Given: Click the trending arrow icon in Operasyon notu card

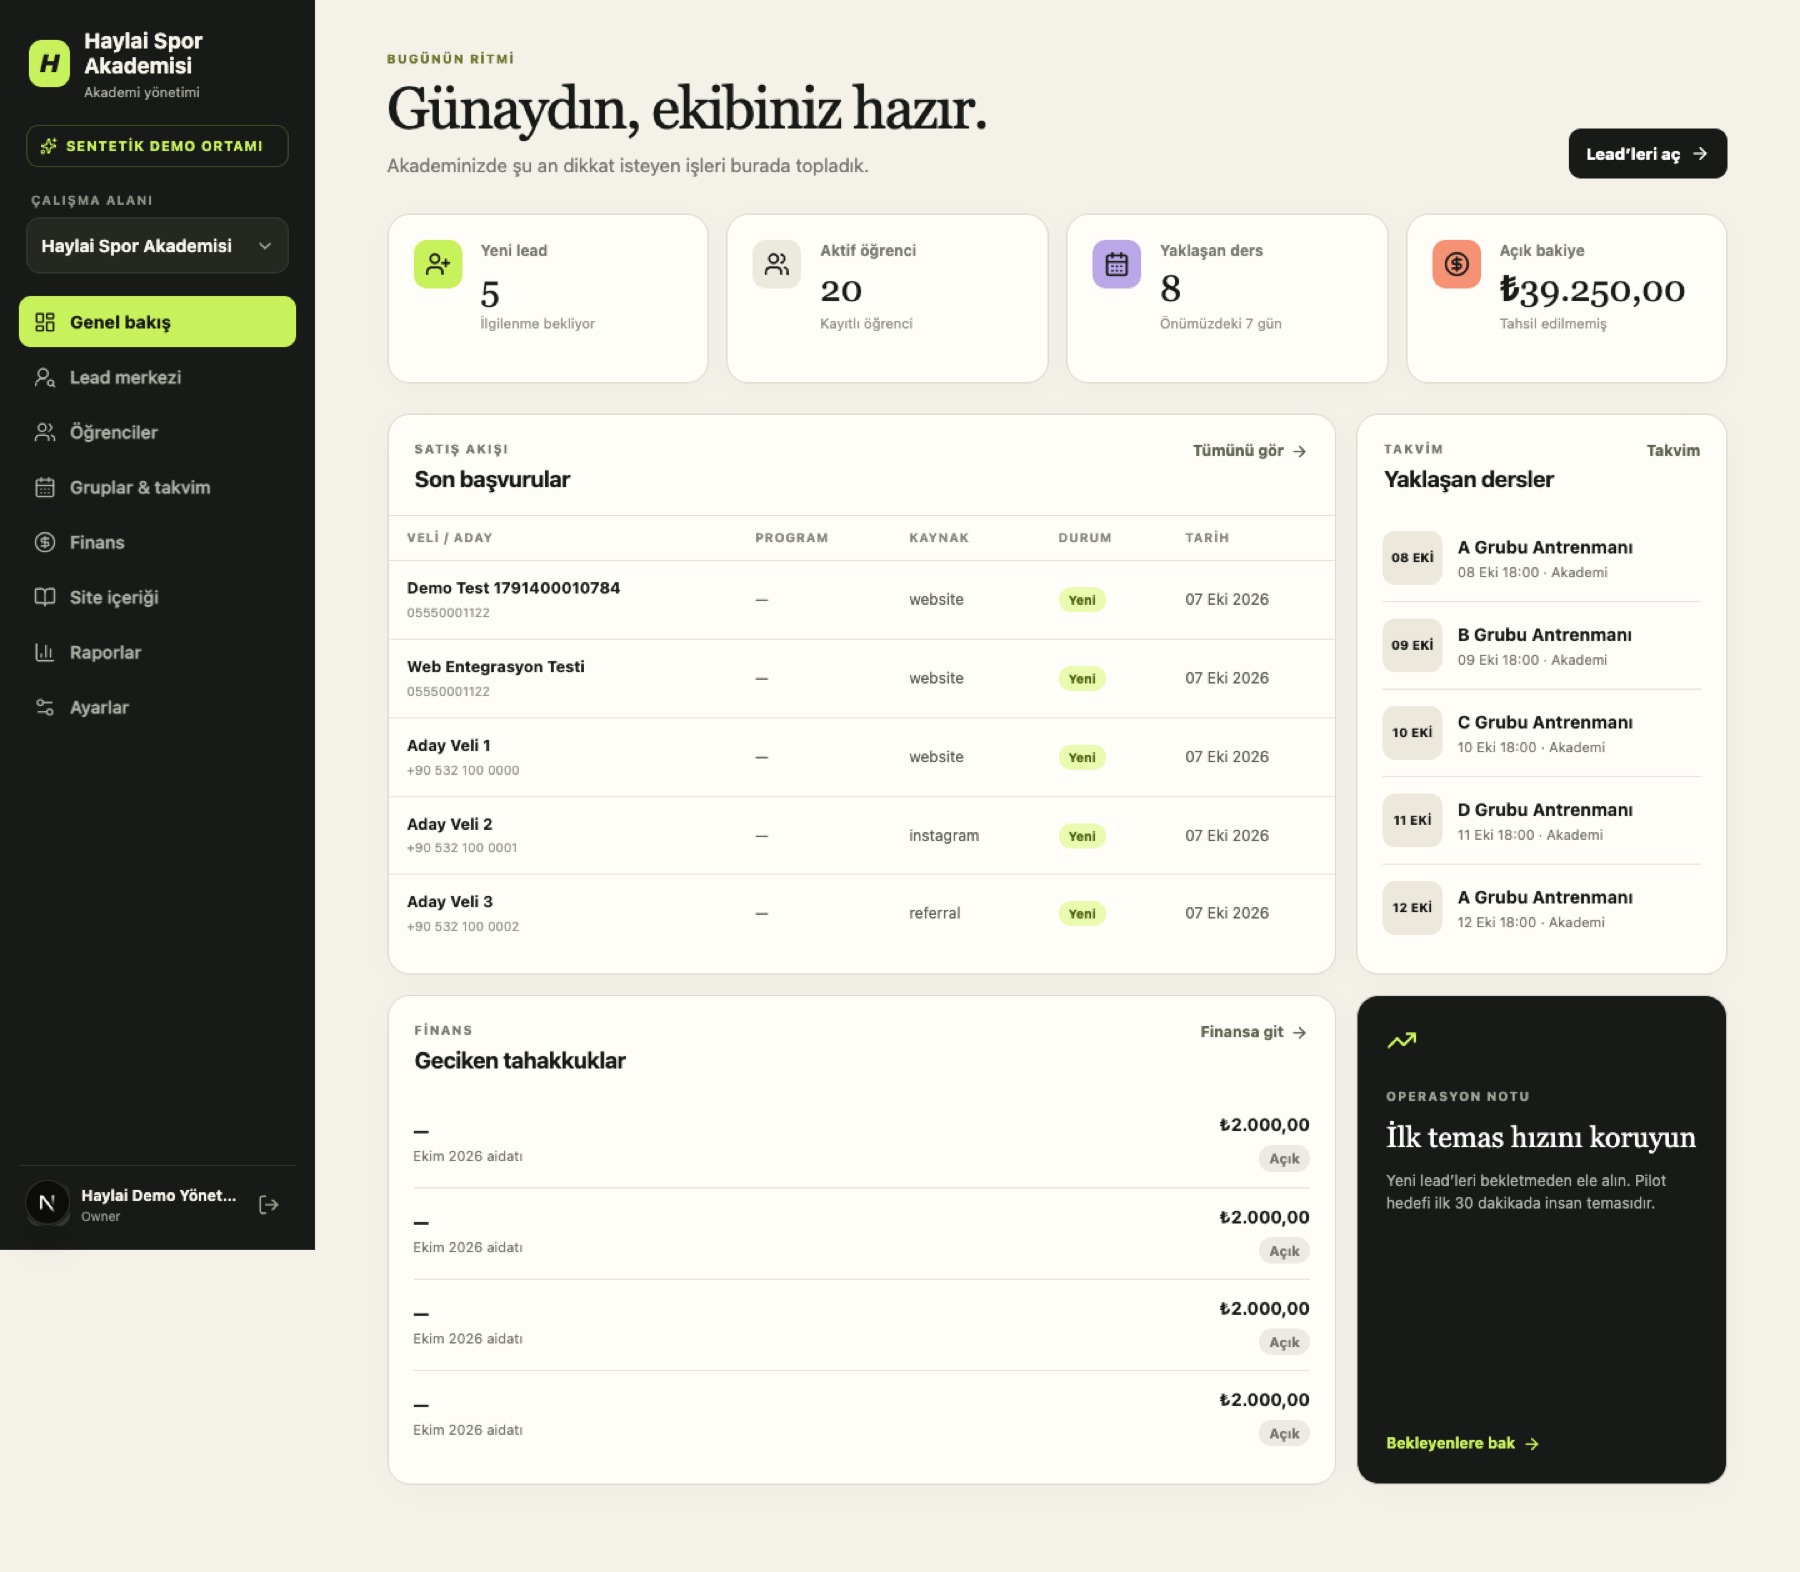Looking at the screenshot, I should [x=1402, y=1040].
